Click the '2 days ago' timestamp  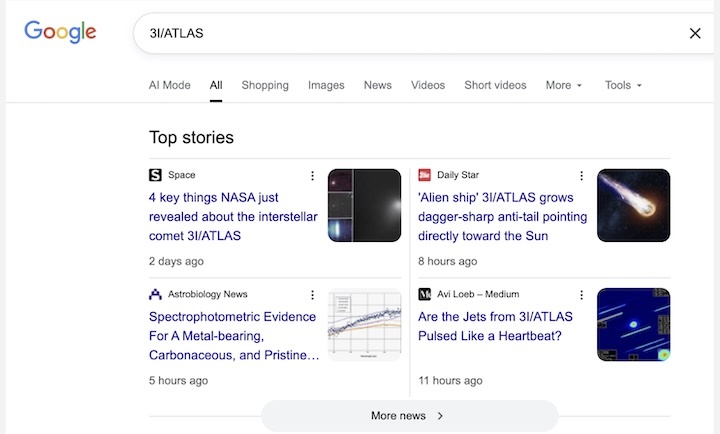[x=176, y=261]
